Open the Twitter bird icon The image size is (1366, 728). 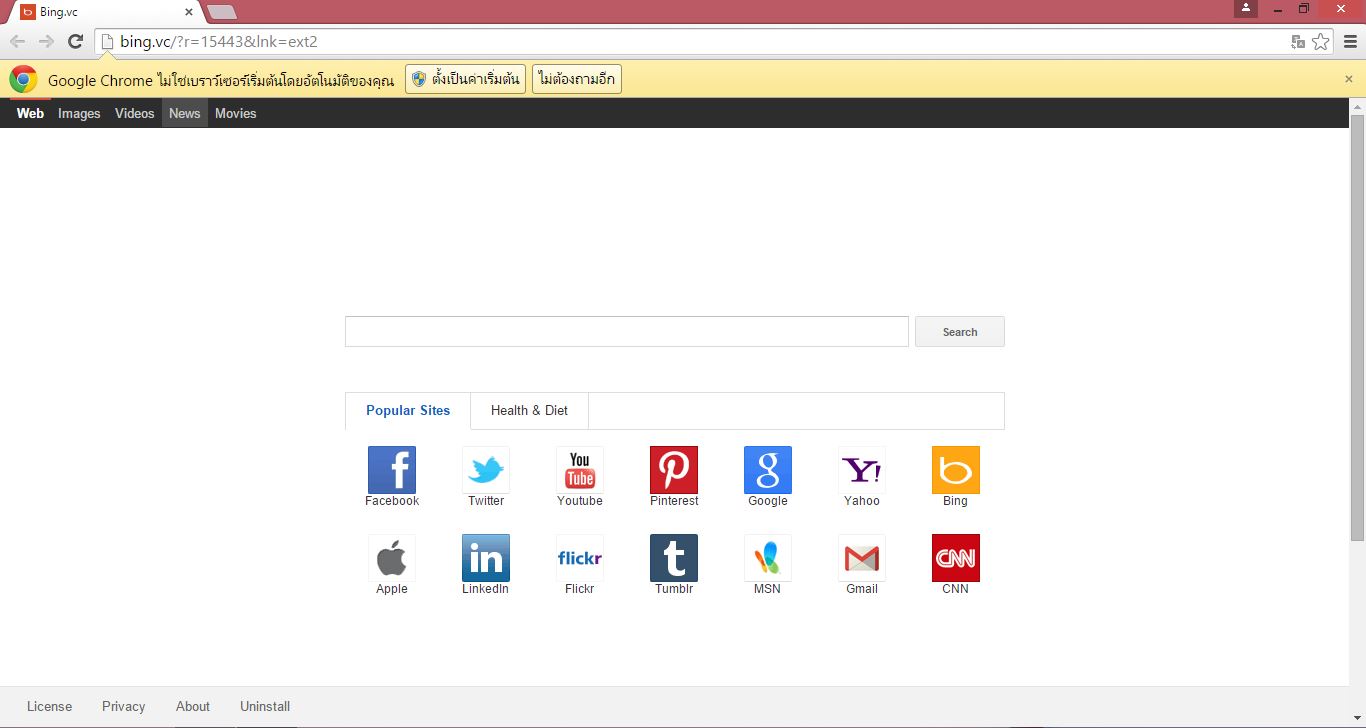pos(486,470)
